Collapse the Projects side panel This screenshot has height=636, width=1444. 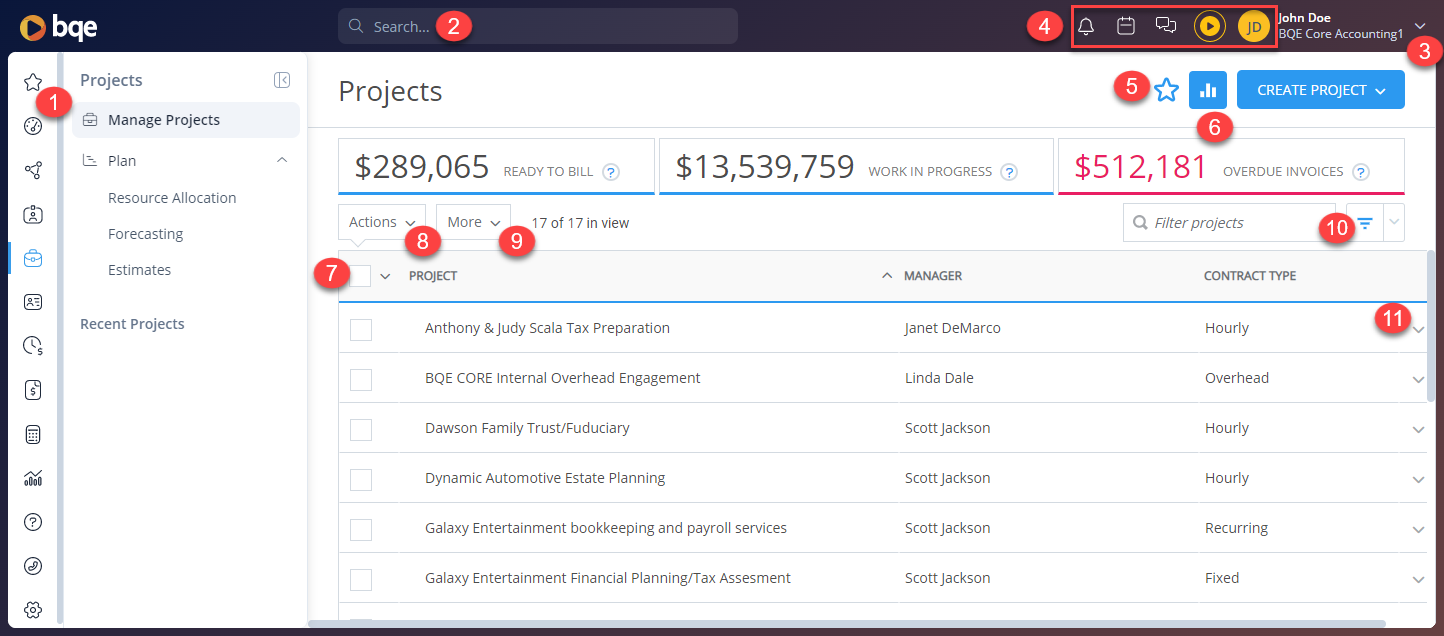point(282,80)
